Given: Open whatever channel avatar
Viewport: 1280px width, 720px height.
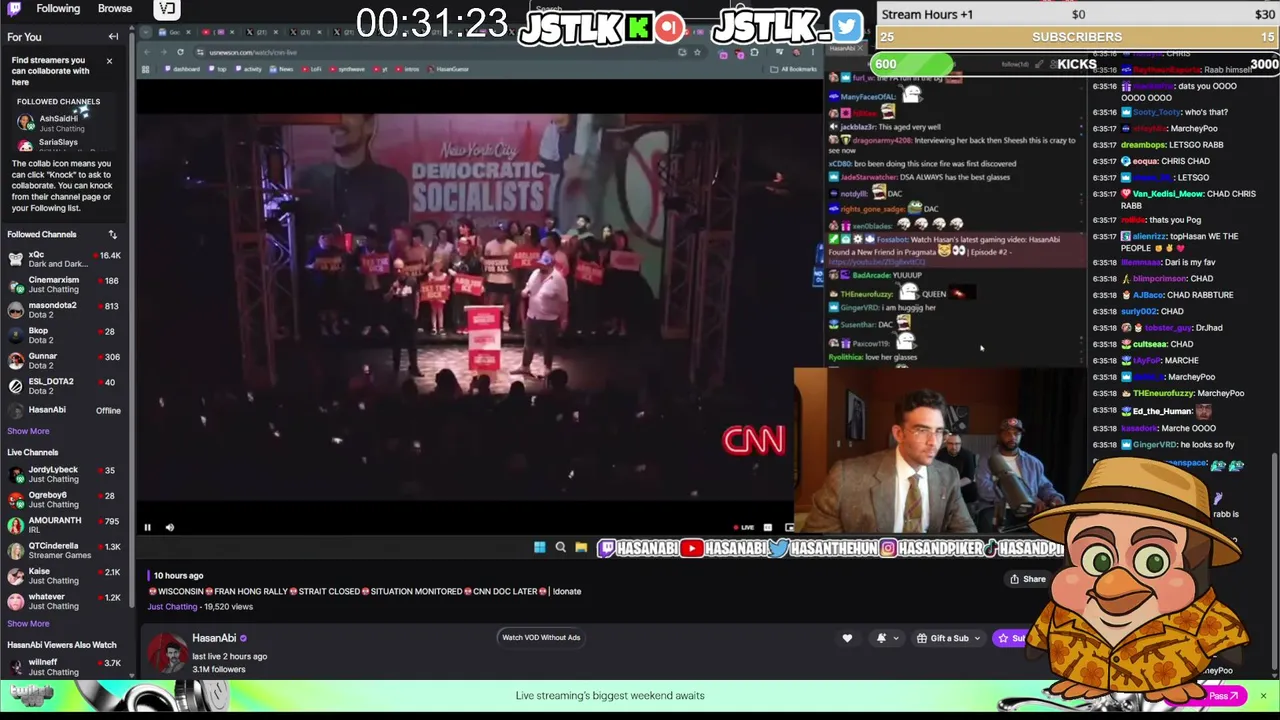Looking at the screenshot, I should 16,601.
